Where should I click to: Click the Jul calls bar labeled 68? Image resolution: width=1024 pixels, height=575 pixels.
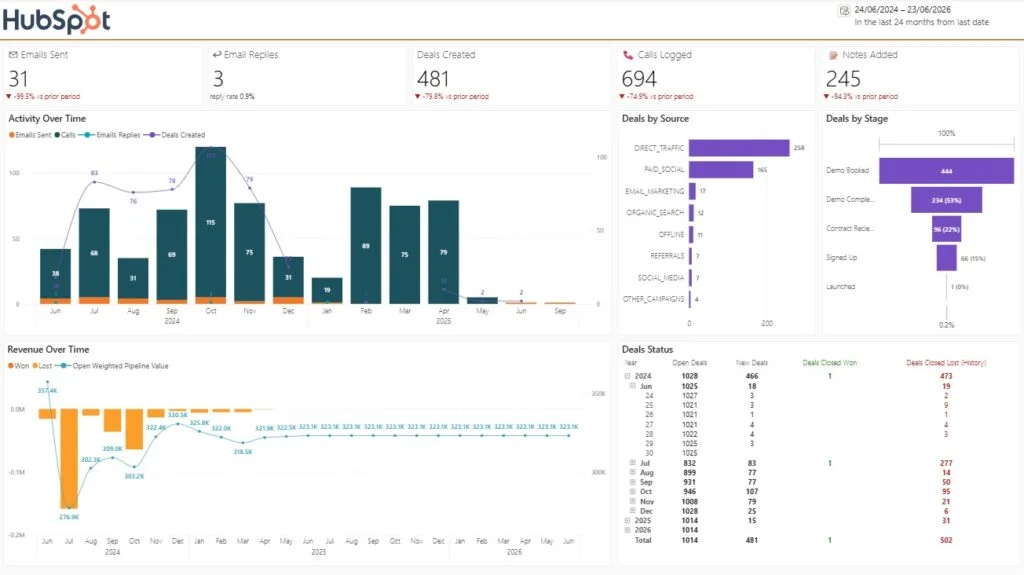point(94,253)
